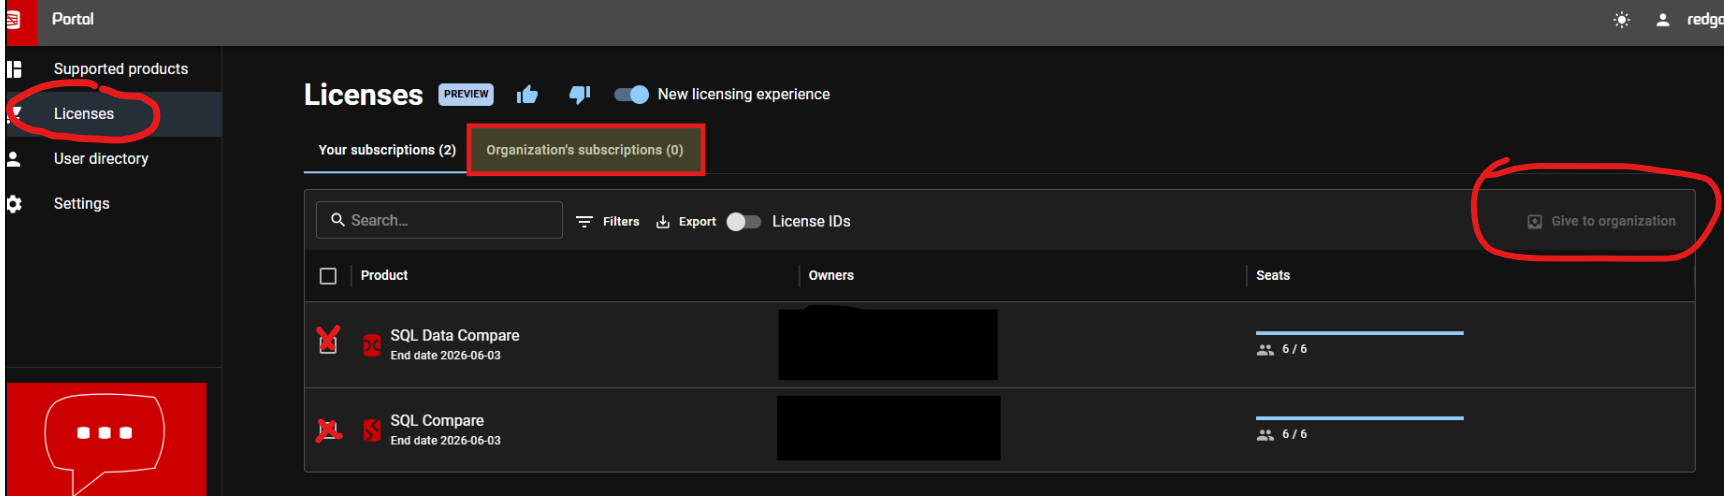Click the SQL Compare product icon
This screenshot has height=496, width=1724.
point(372,430)
